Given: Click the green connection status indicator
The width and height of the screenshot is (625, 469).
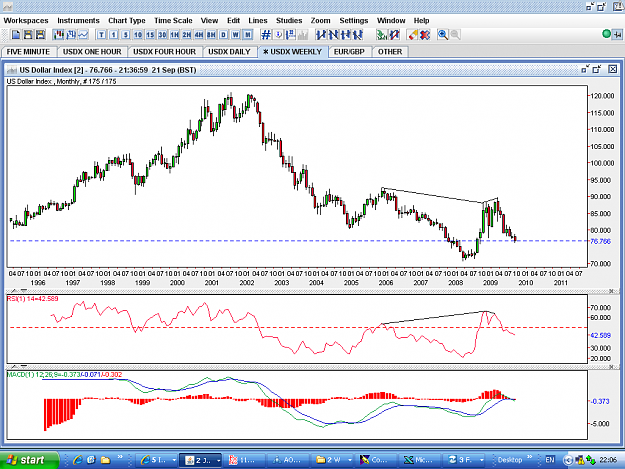Looking at the screenshot, I should (x=606, y=34).
